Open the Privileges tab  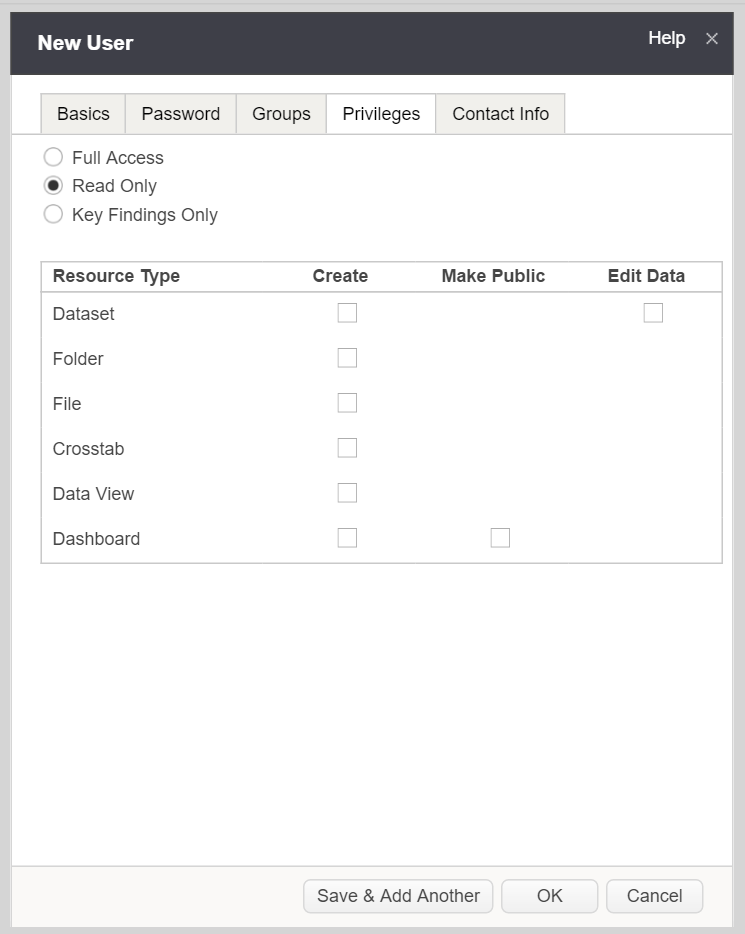tap(380, 113)
